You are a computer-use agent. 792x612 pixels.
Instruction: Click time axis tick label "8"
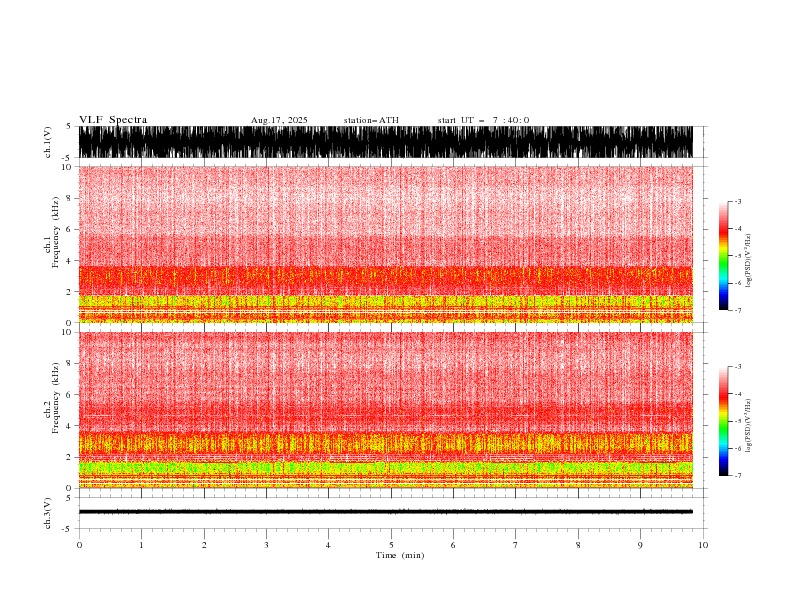point(578,545)
